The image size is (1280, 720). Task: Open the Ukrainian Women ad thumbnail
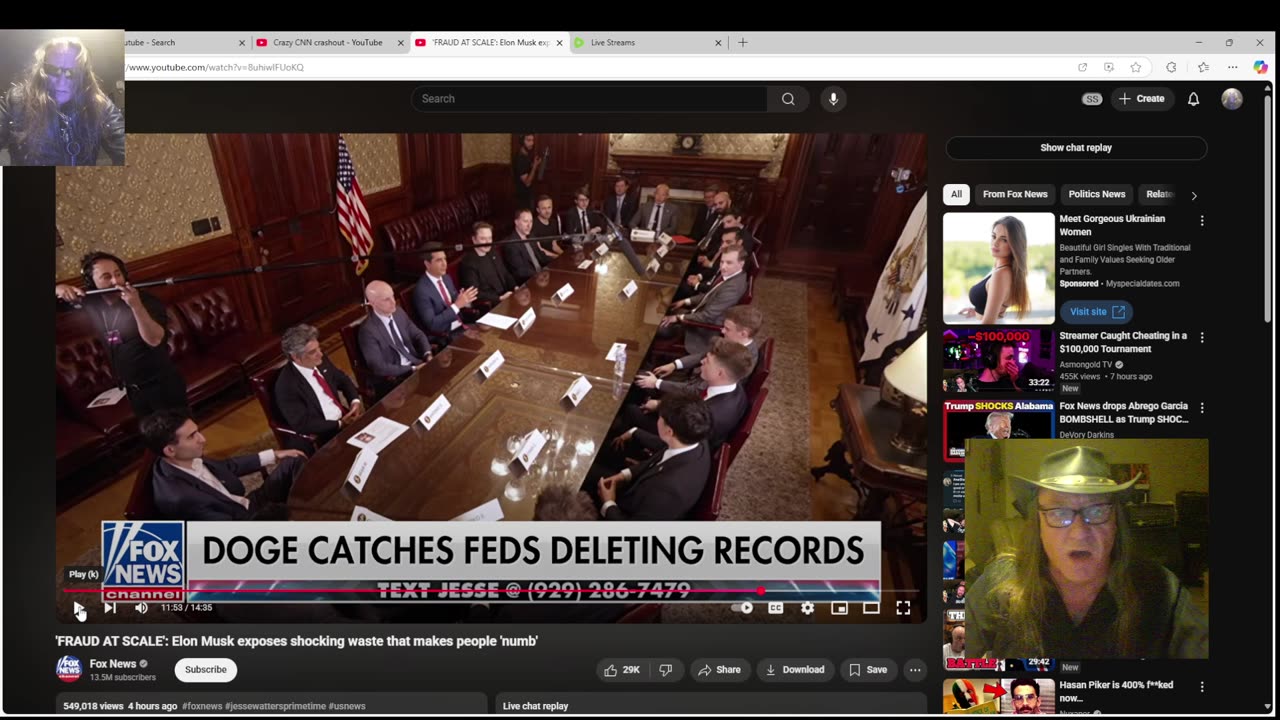(x=999, y=268)
